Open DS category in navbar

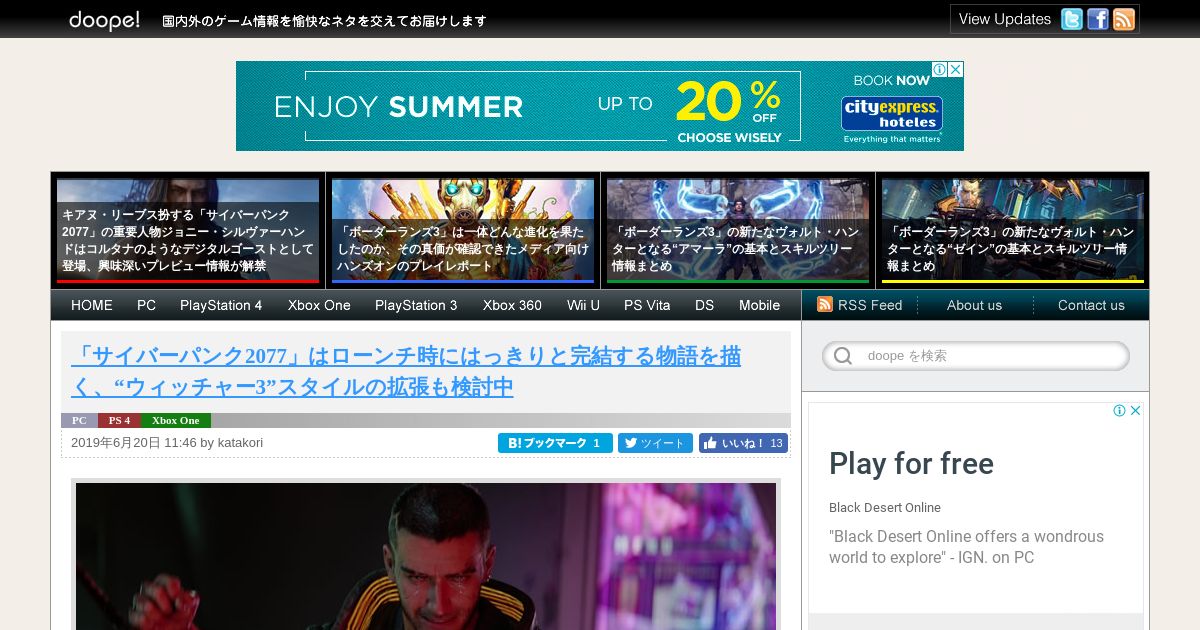tap(705, 305)
